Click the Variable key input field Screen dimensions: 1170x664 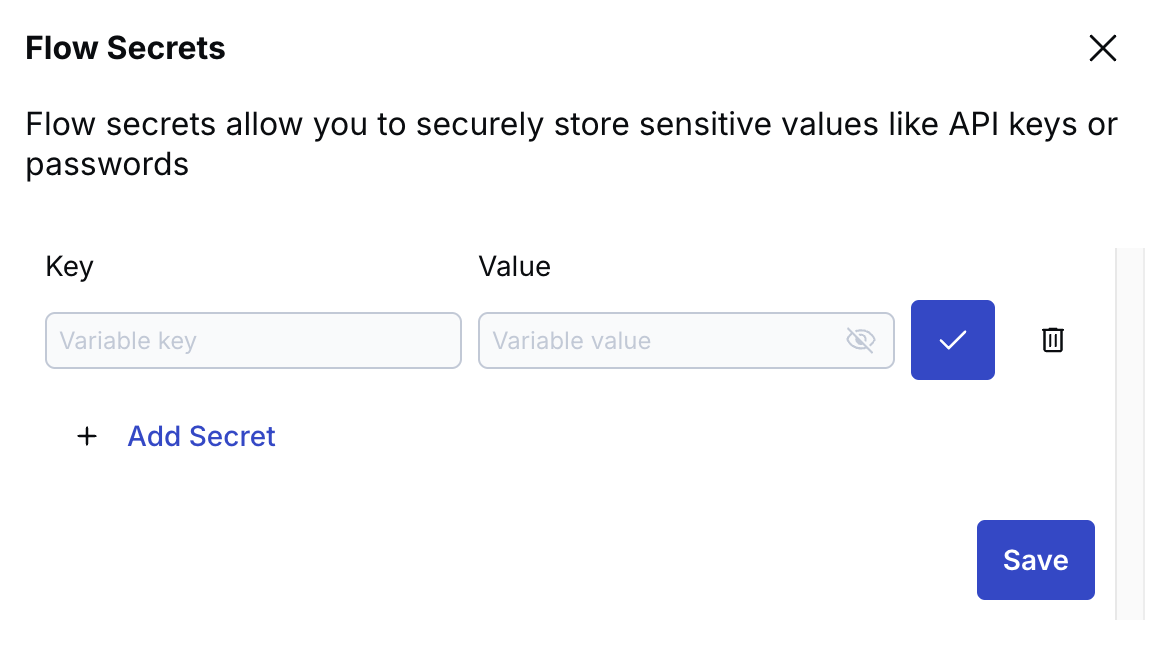click(x=253, y=340)
